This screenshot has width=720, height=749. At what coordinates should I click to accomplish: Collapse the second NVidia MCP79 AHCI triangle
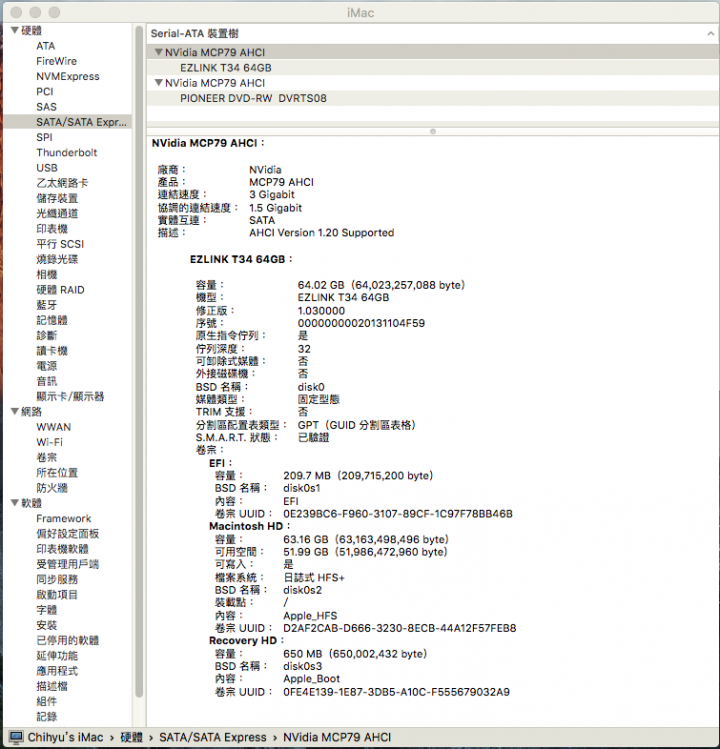tap(159, 83)
